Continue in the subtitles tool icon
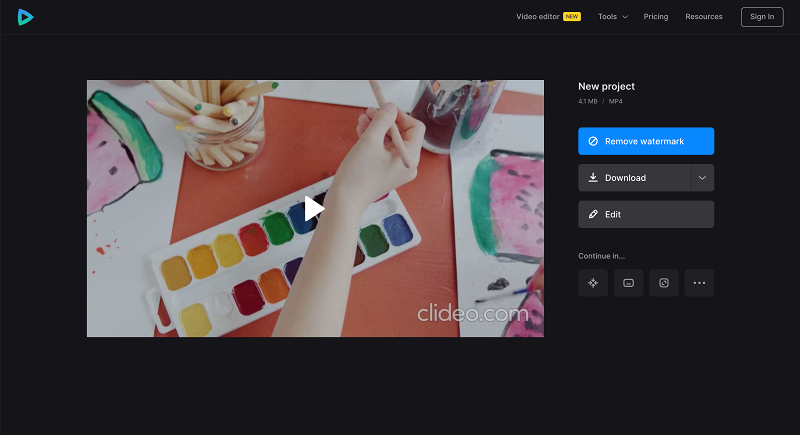Screen dimensions: 800x435 pyautogui.click(x=629, y=283)
